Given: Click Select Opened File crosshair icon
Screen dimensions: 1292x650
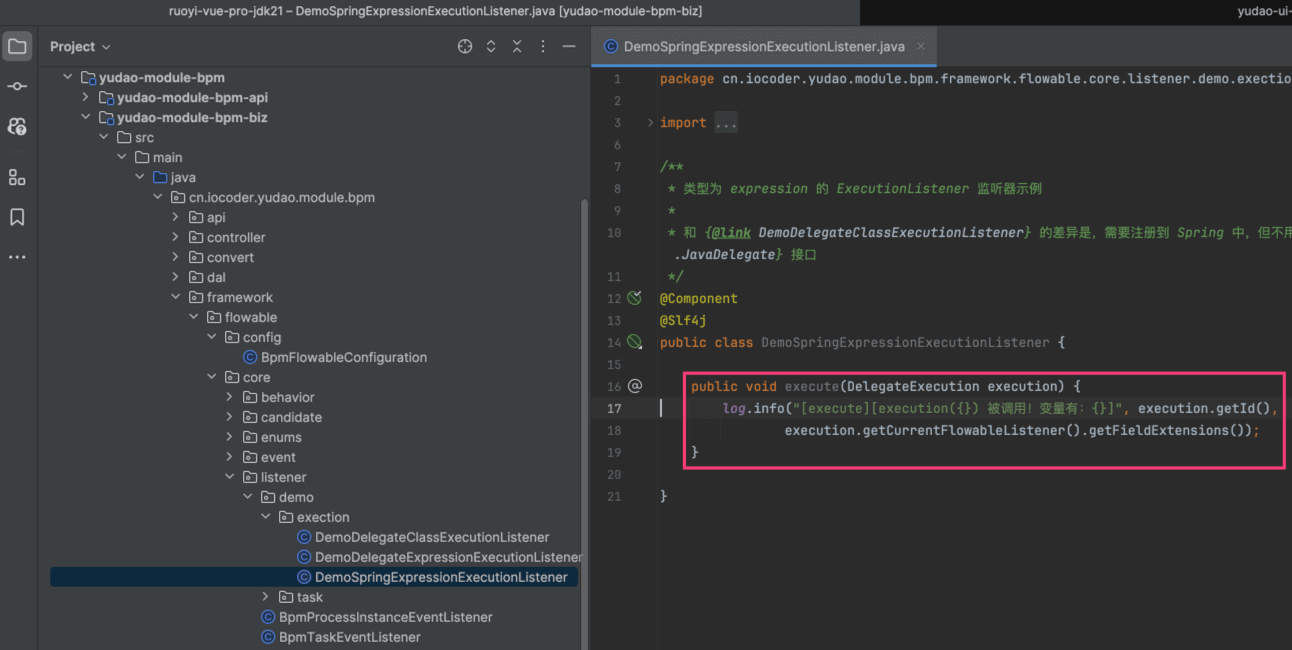Looking at the screenshot, I should click(465, 47).
